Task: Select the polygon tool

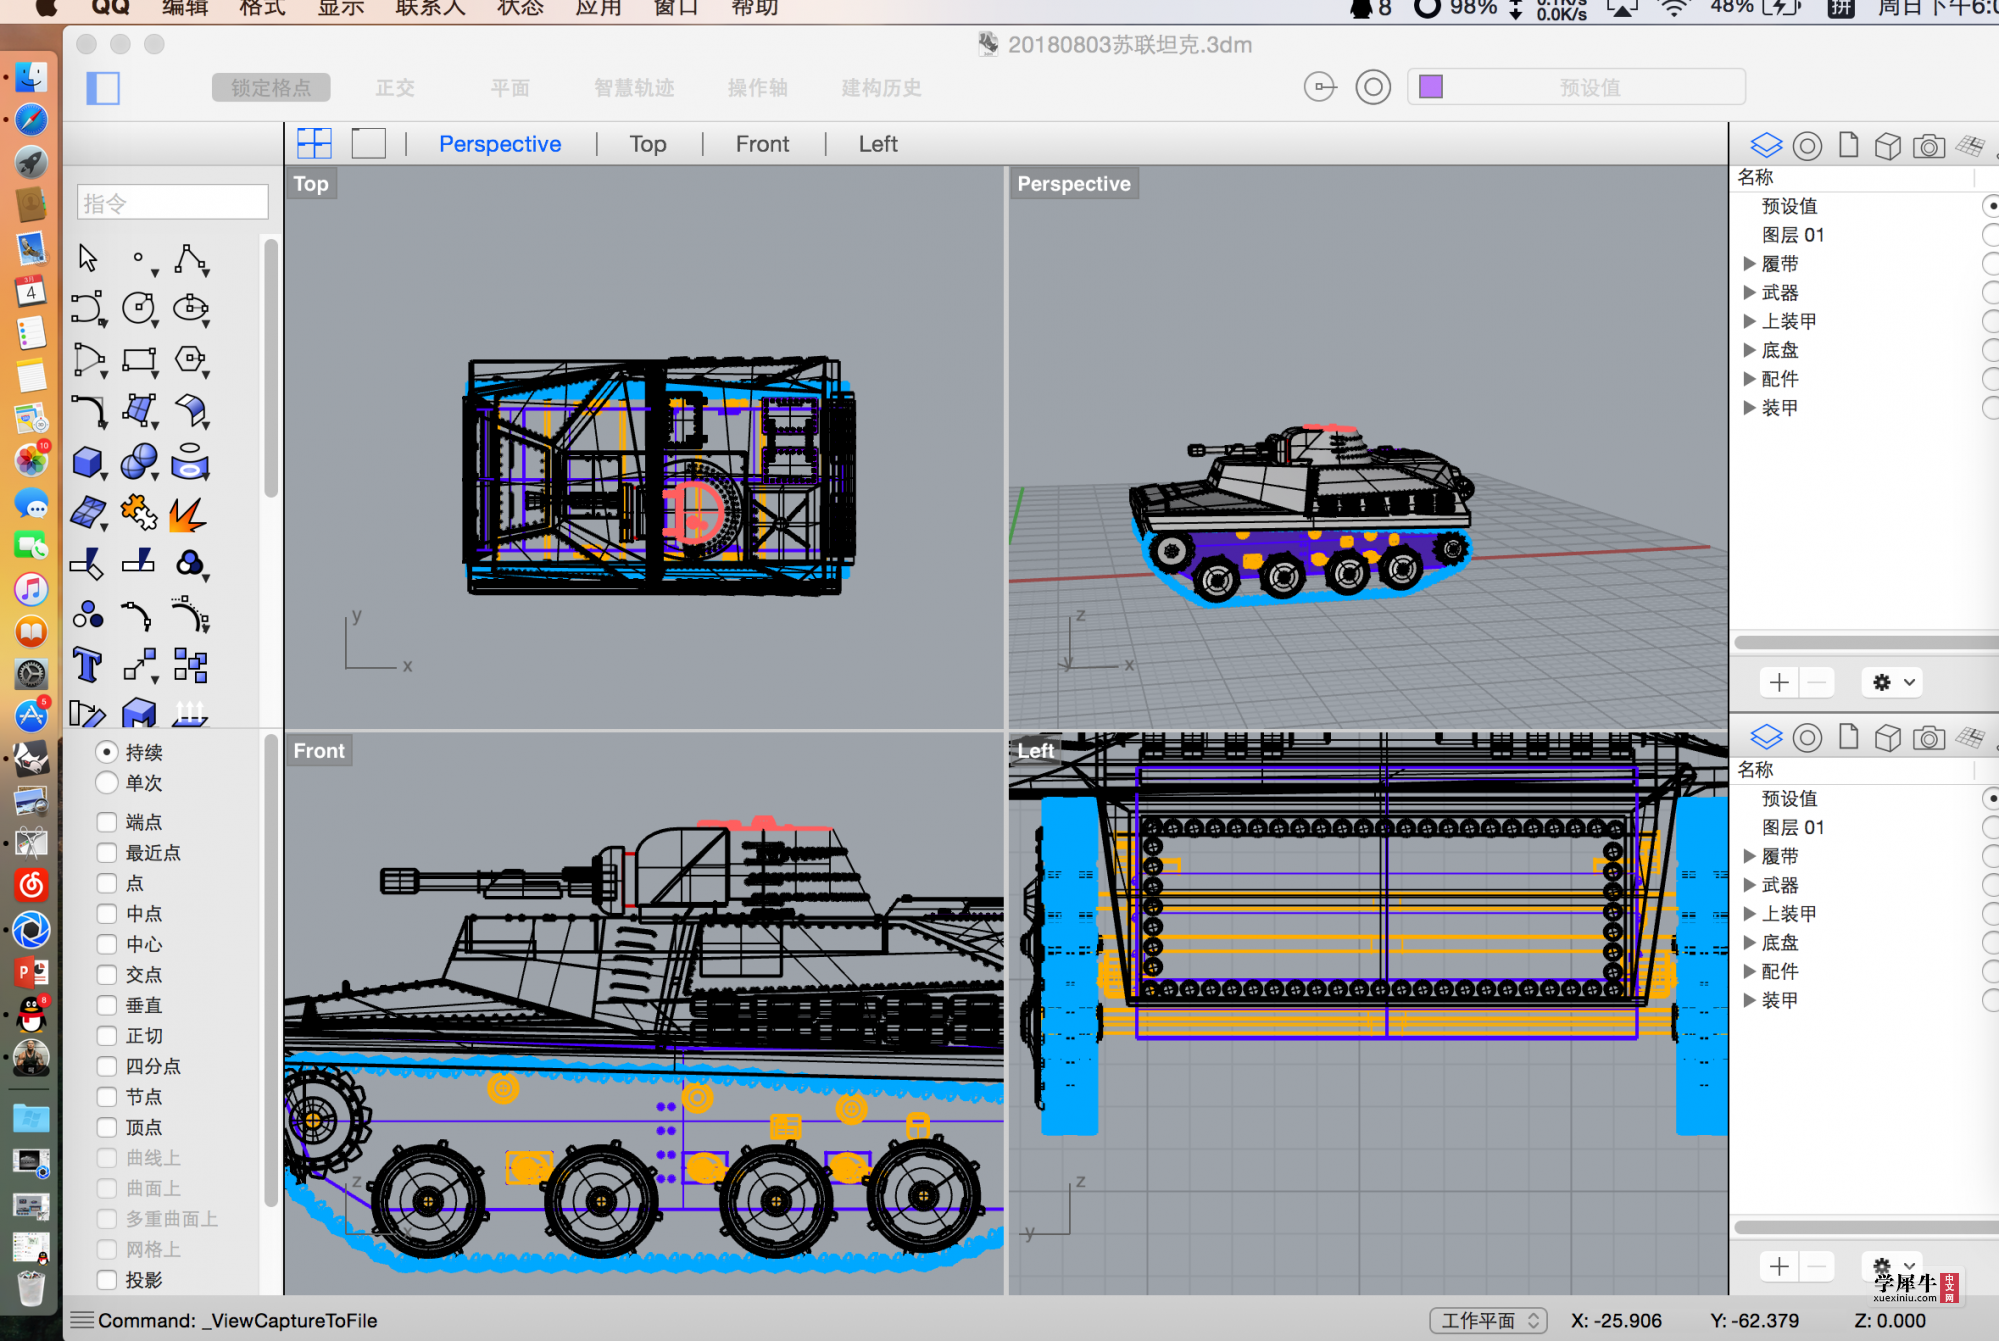Action: 190,360
